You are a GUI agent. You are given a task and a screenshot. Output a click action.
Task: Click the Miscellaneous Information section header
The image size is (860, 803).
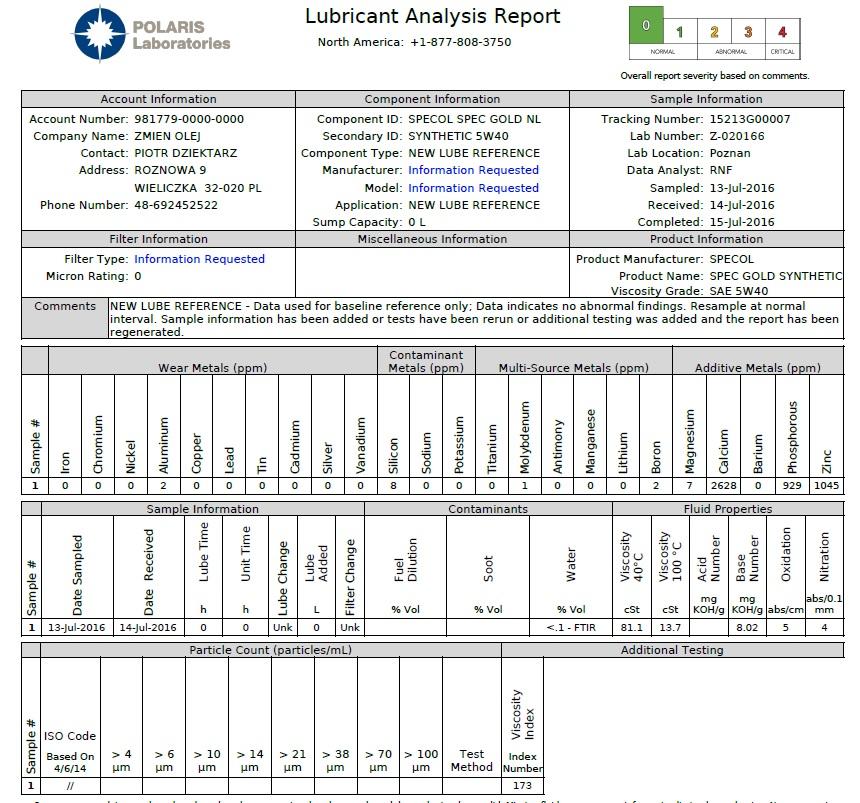(432, 239)
